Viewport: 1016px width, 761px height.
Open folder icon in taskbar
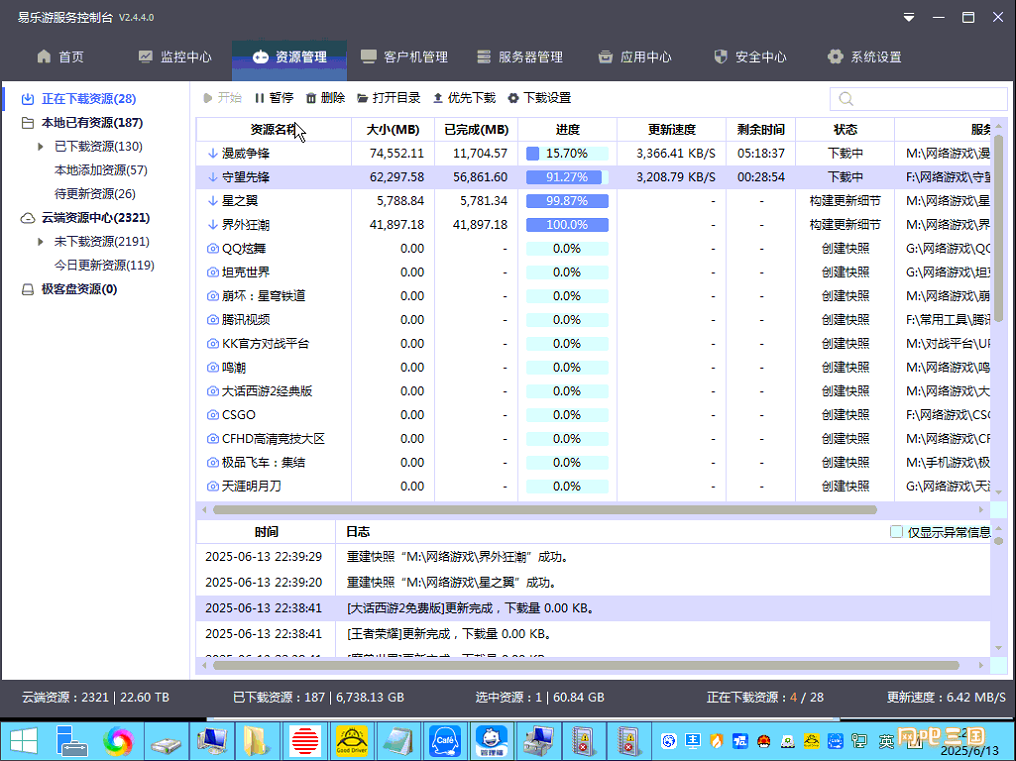tap(257, 741)
